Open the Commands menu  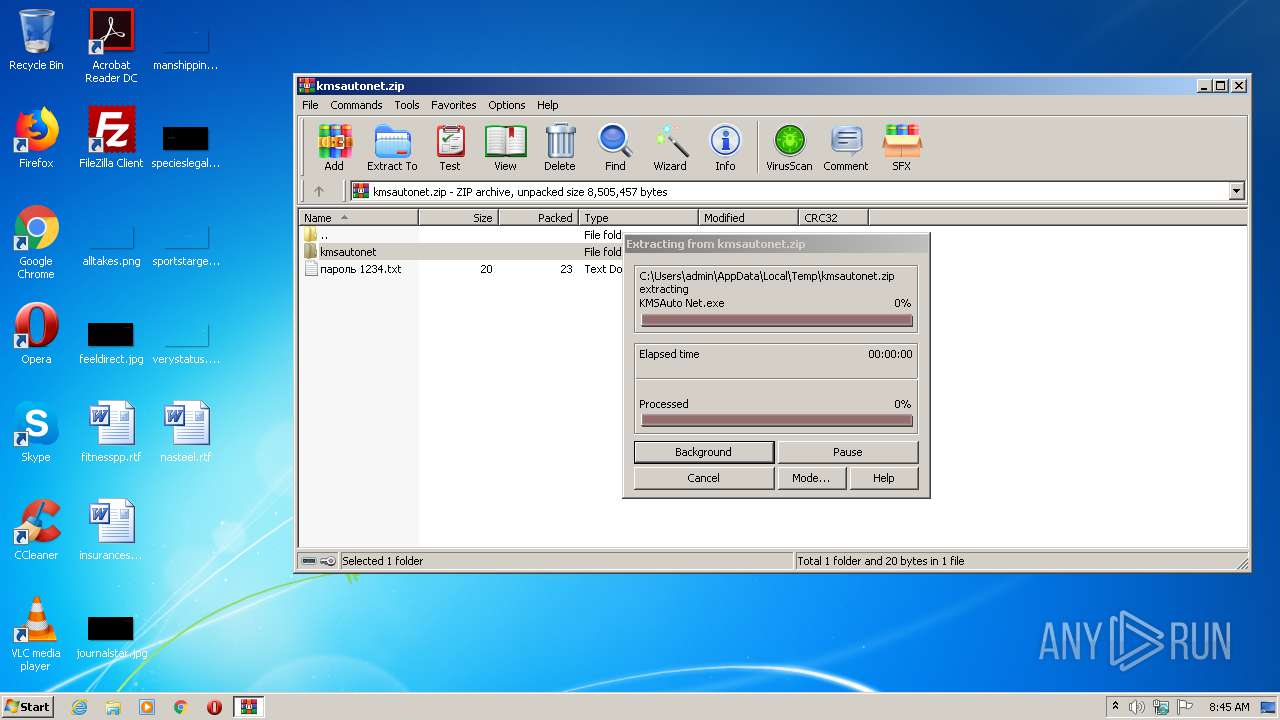click(356, 105)
